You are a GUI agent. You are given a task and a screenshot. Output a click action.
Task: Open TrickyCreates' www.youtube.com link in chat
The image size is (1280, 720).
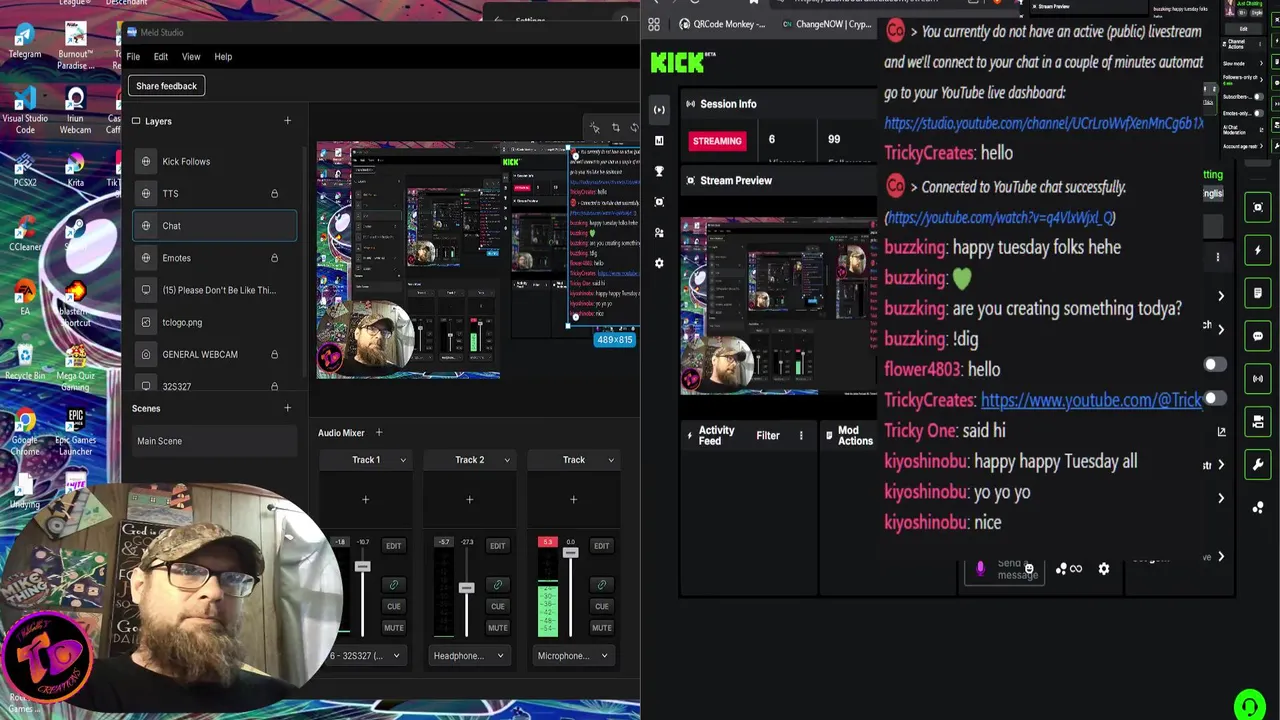[x=1091, y=400]
